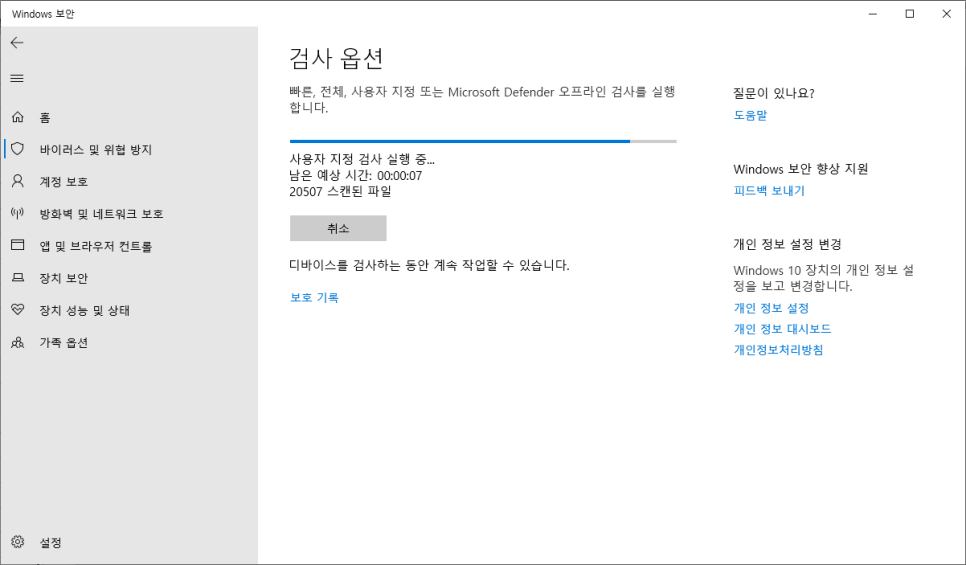Open 도움말 help link
The height and width of the screenshot is (565, 966).
pyautogui.click(x=750, y=115)
